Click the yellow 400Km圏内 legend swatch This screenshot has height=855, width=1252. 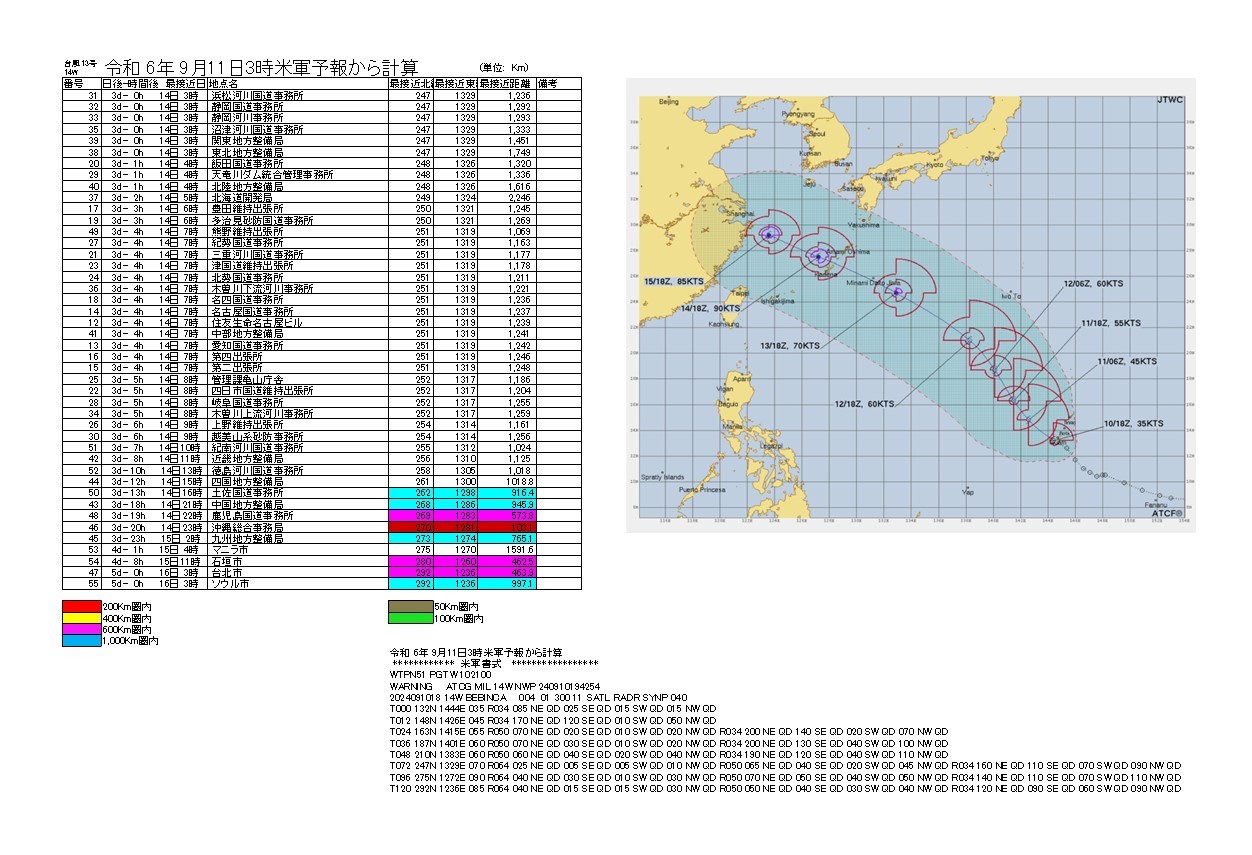point(81,619)
